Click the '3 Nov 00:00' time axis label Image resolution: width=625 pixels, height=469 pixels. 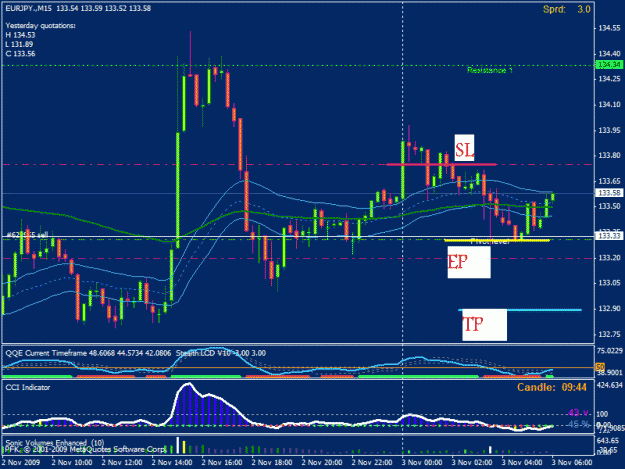[x=422, y=463]
